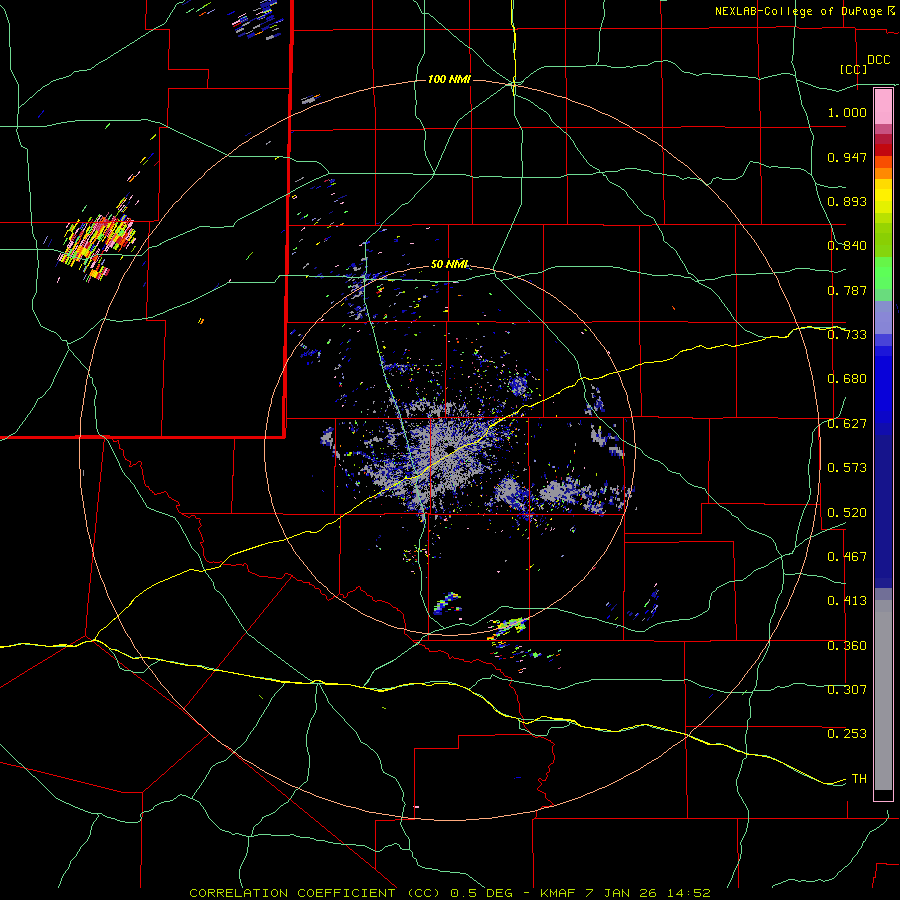Screen dimensions: 900x900
Task: Select the DCC product label
Action: click(878, 60)
